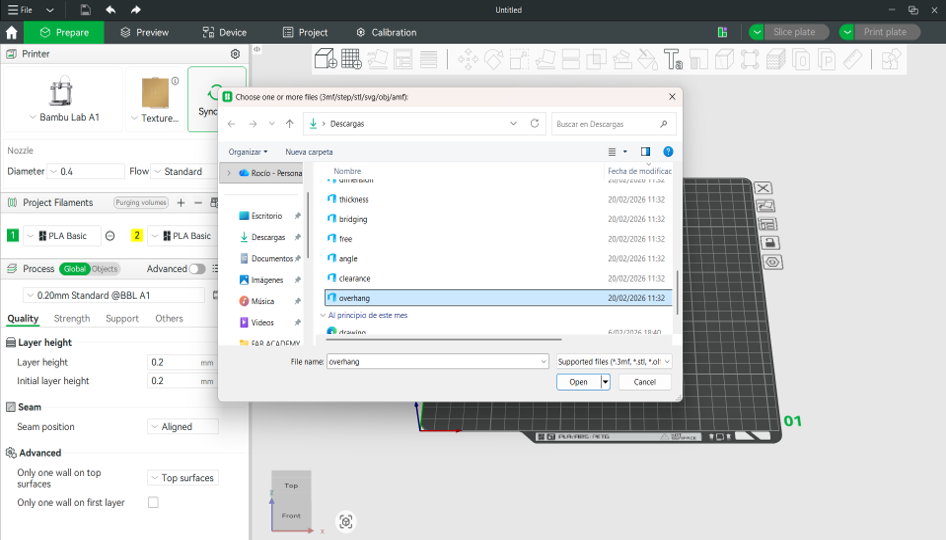
Task: Click plate auto-orient icon
Action: (x=765, y=206)
